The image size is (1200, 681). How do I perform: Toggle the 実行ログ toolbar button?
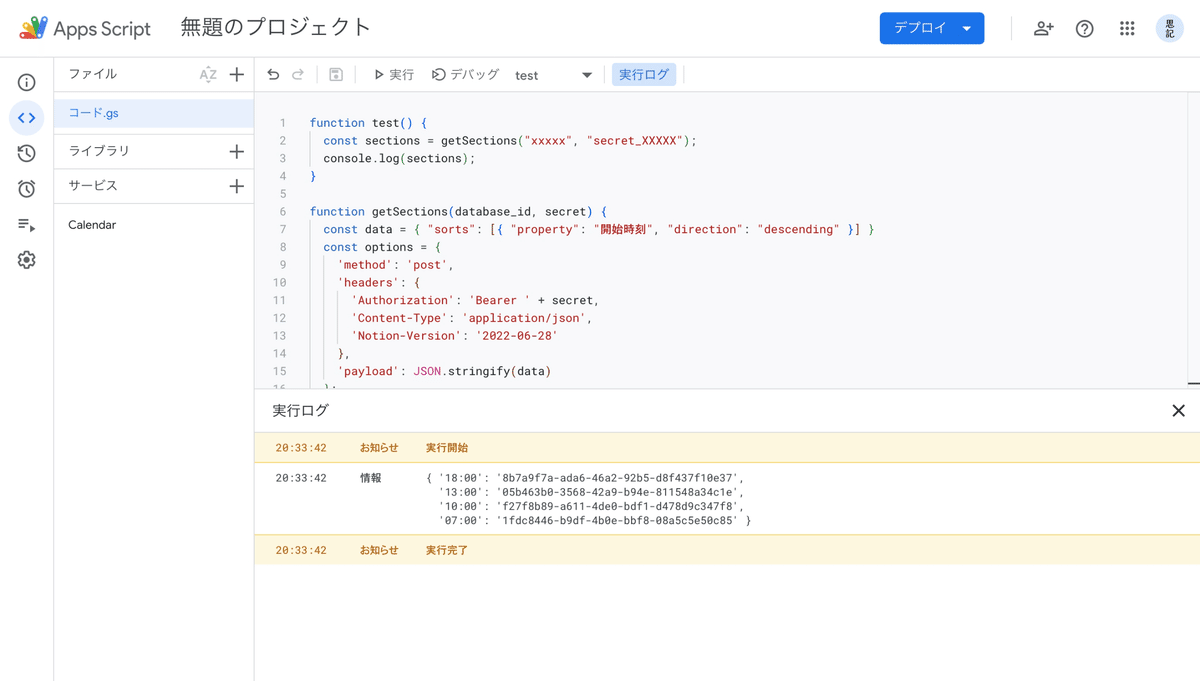tap(645, 75)
